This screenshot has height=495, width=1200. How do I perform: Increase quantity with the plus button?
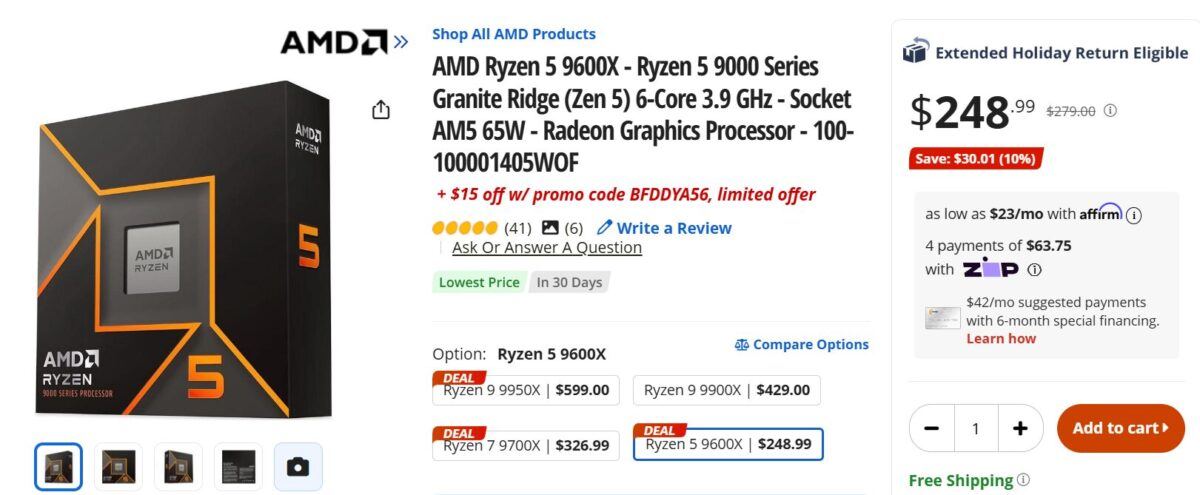point(1020,428)
